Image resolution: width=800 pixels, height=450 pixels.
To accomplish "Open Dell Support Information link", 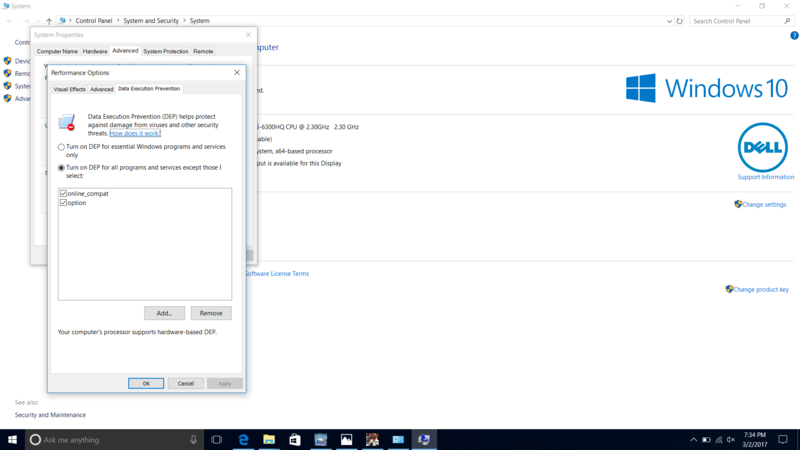I will [x=765, y=177].
